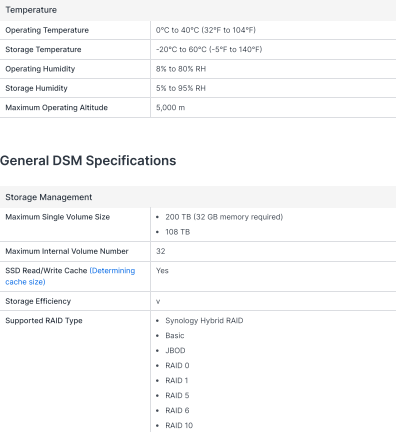Select the 'RAID 5' bullet
Image resolution: width=397 pixels, height=432 pixels.
click(177, 395)
